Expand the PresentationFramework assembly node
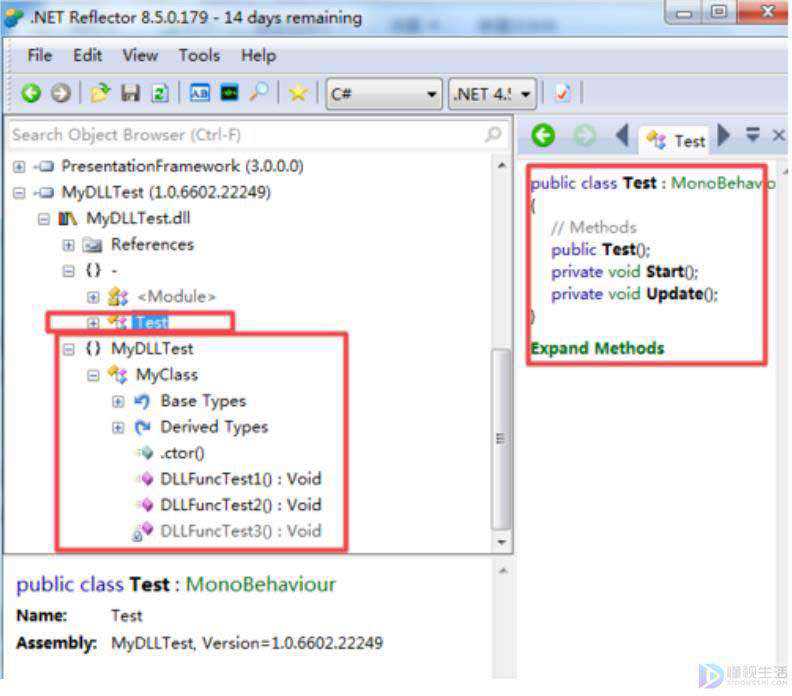Viewport: 792px width, 696px height. point(19,166)
